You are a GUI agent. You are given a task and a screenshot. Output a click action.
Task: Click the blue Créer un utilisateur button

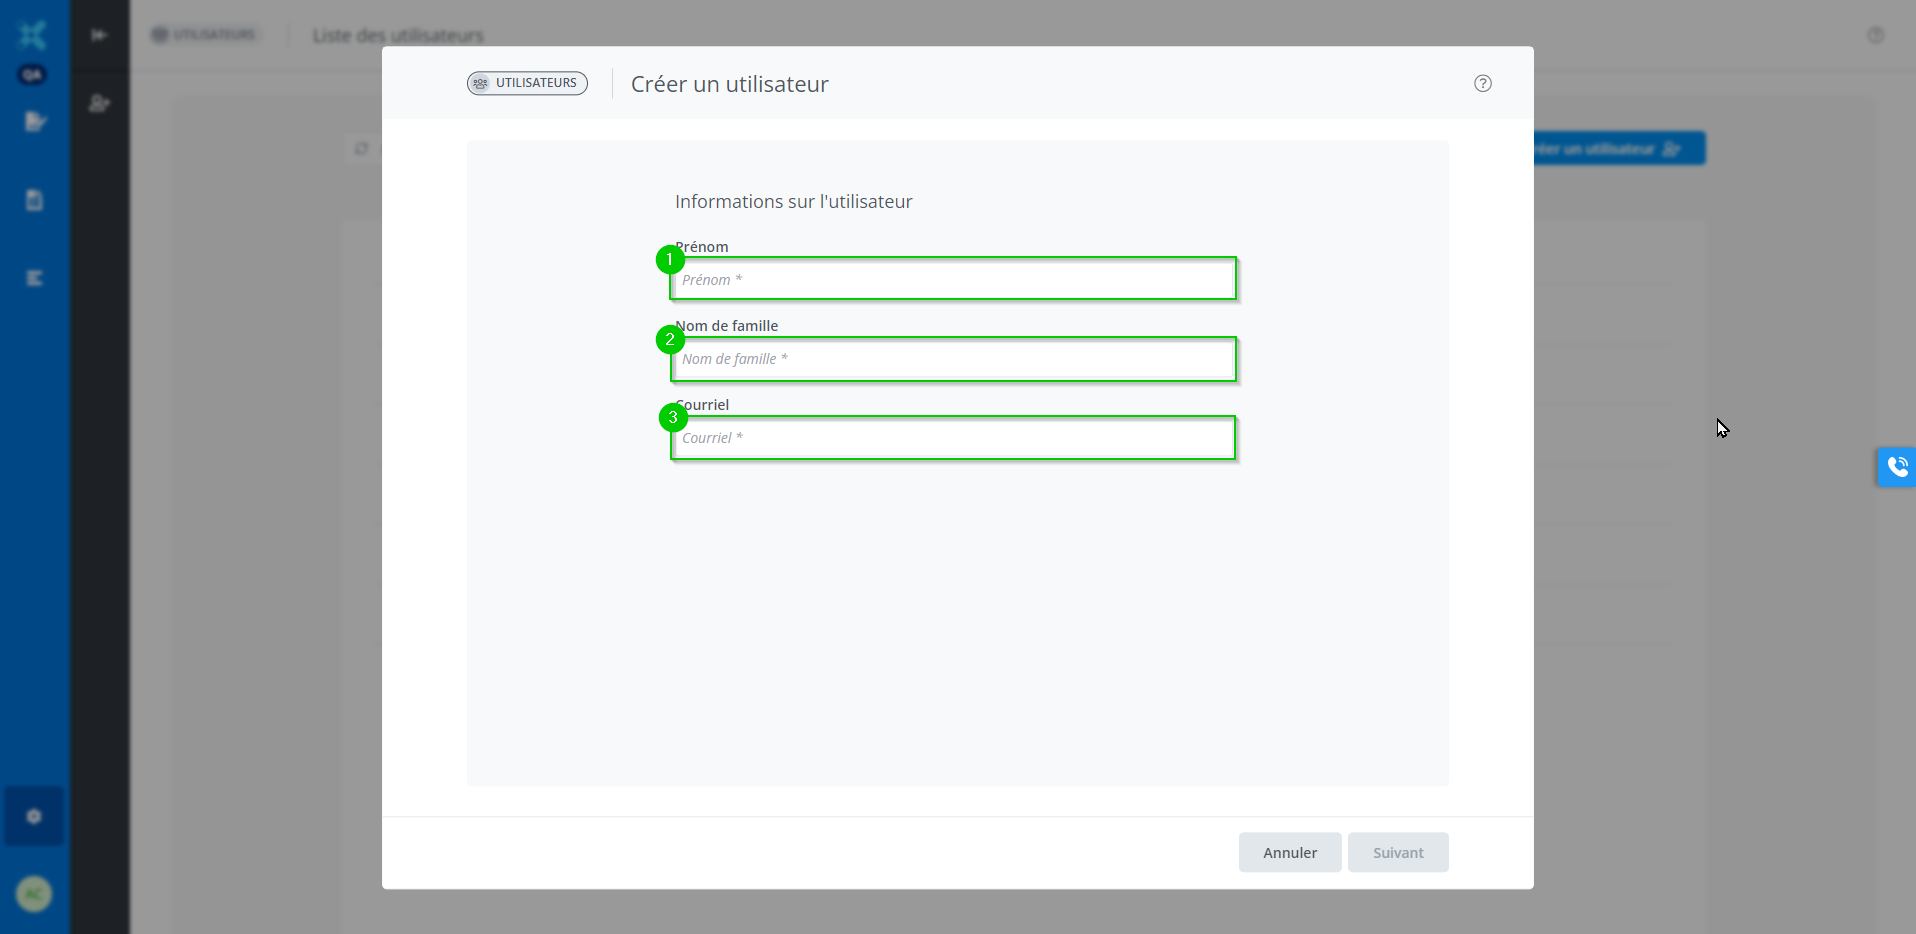[x=1618, y=149]
